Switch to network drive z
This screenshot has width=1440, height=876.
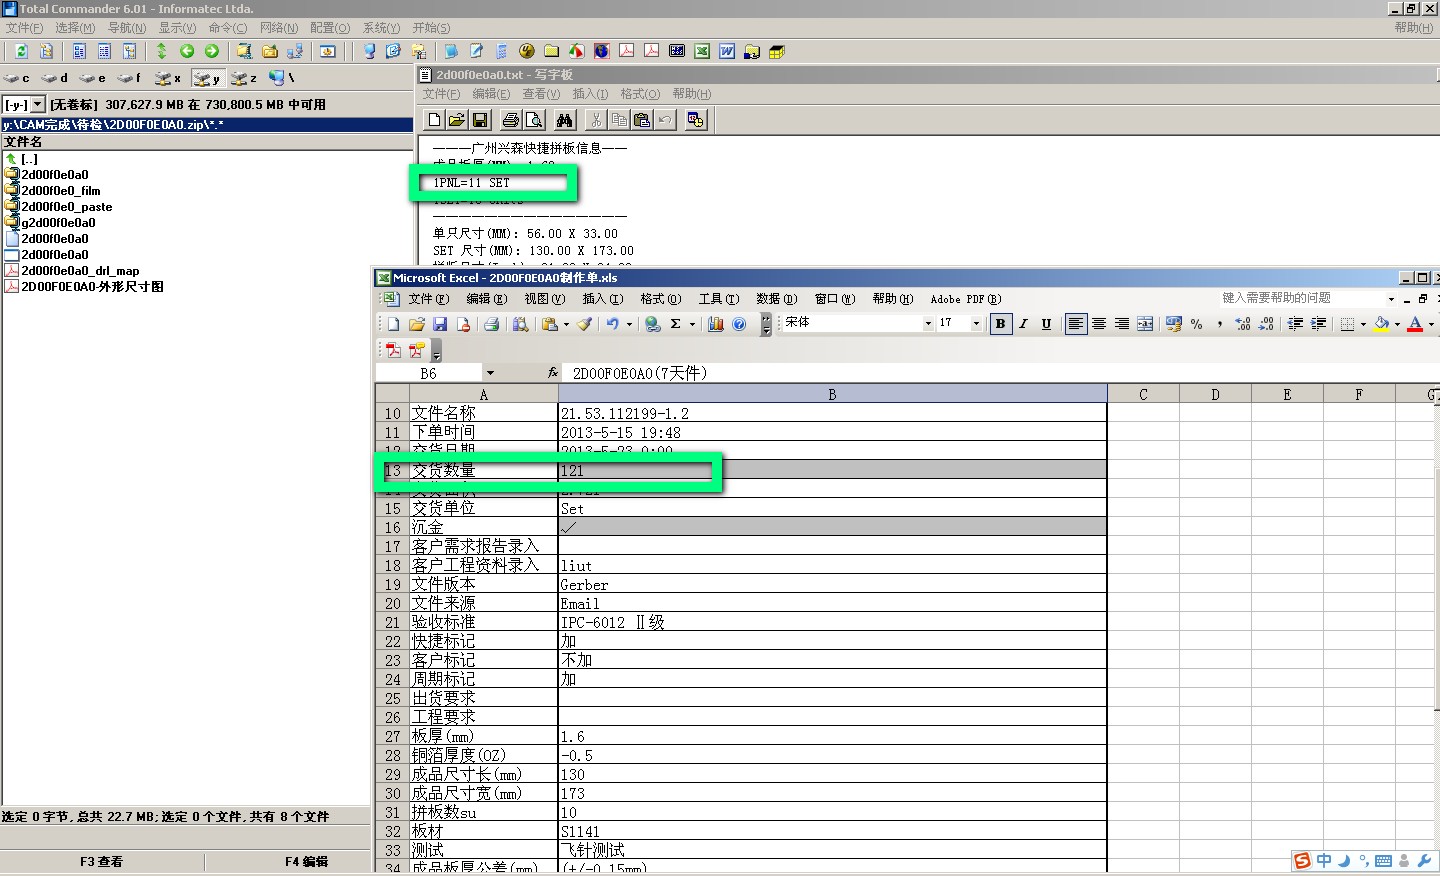click(244, 78)
